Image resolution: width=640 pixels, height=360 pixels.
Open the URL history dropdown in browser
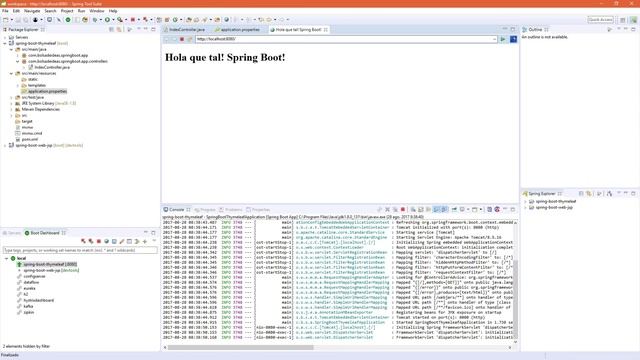click(494, 39)
